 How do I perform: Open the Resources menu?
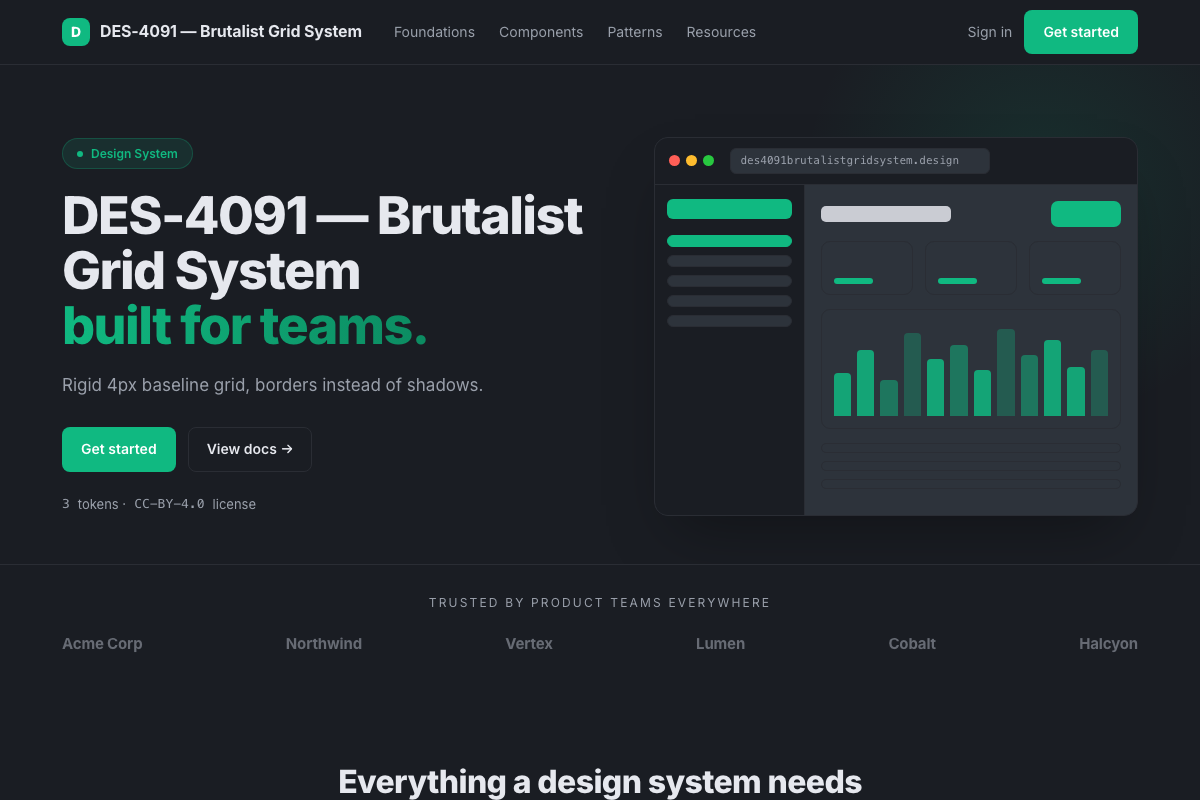click(721, 32)
